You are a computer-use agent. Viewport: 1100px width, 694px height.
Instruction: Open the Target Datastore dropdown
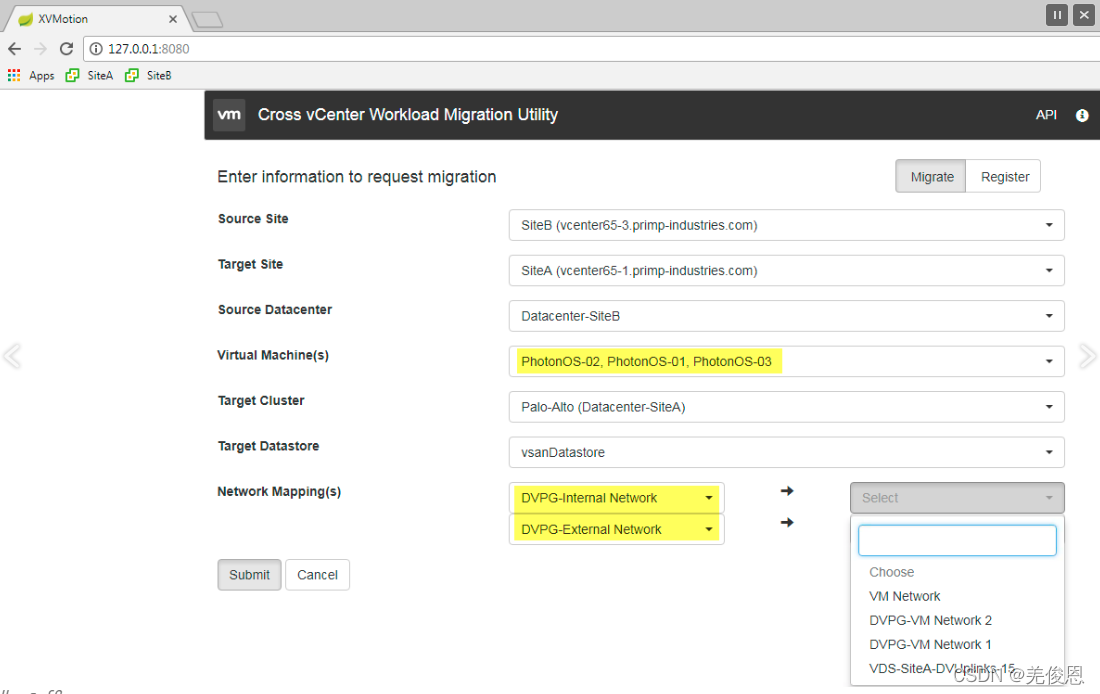click(786, 453)
